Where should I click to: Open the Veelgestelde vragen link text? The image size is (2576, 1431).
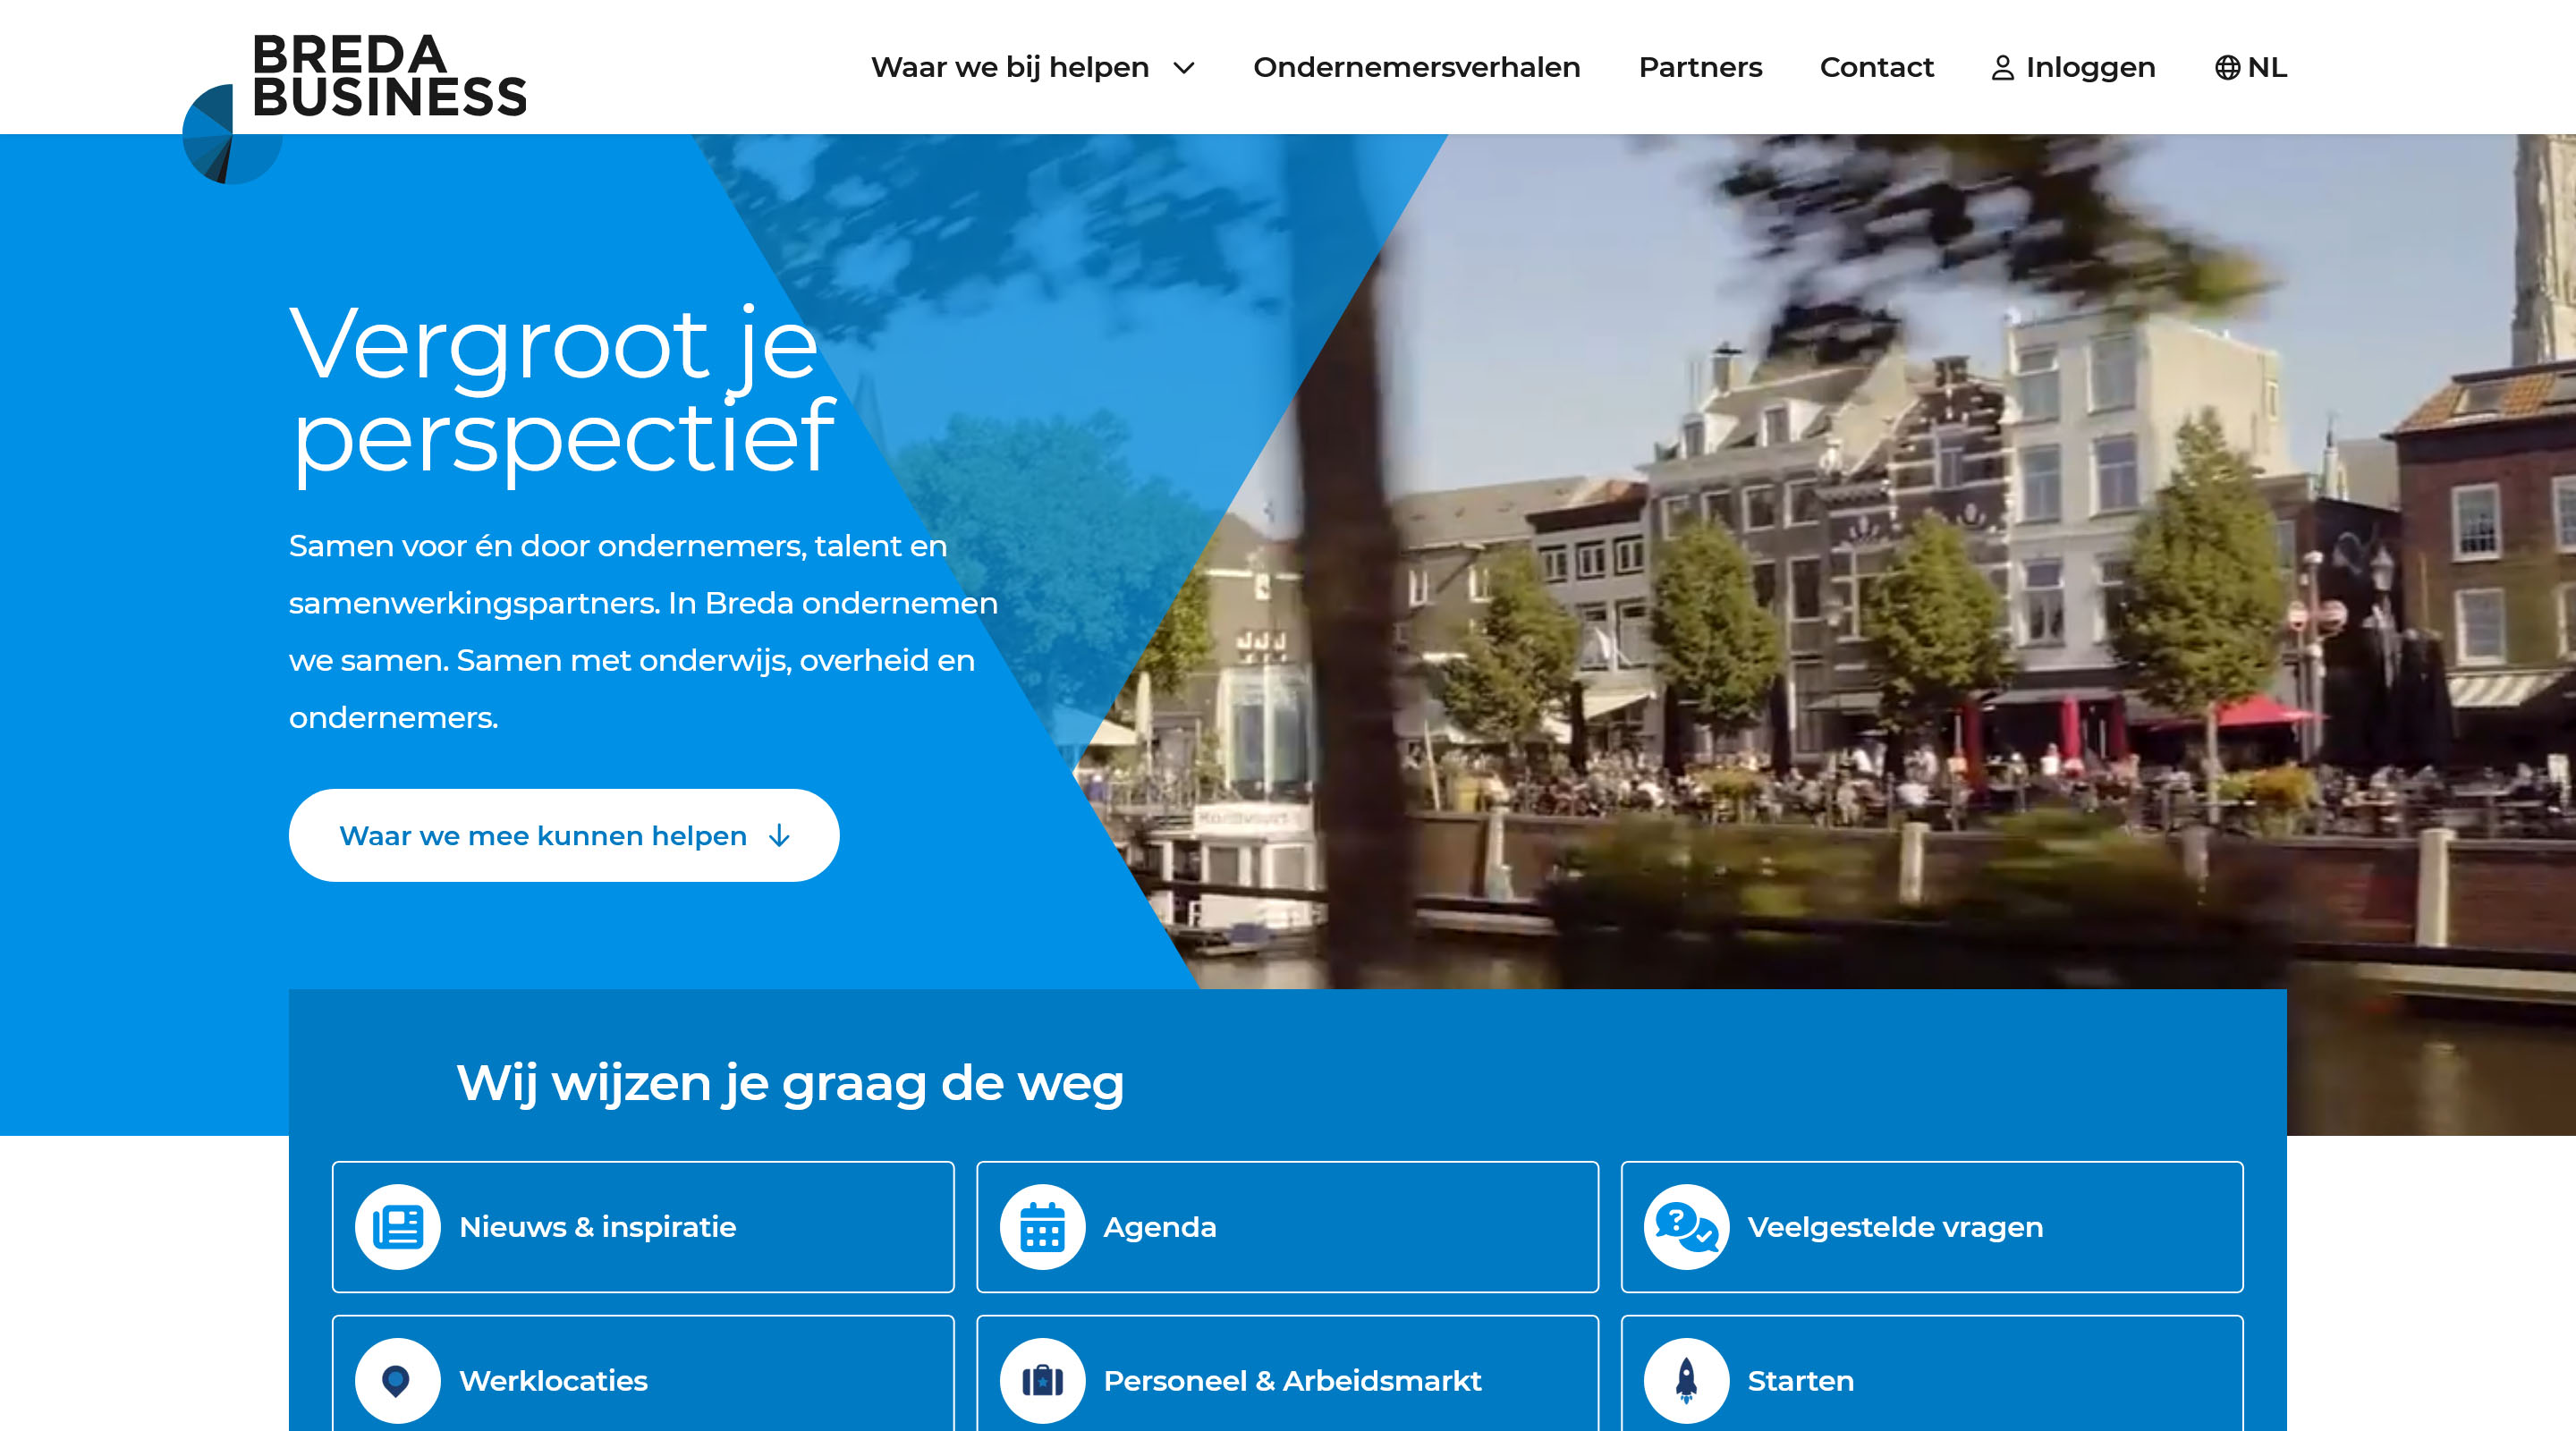[1895, 1227]
